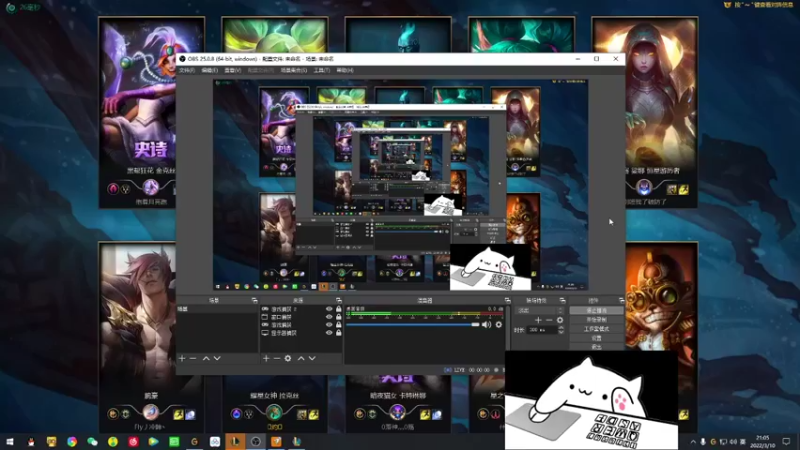Increase transition duration with up arrow
Screen dimensions: 800x450
tap(561, 328)
